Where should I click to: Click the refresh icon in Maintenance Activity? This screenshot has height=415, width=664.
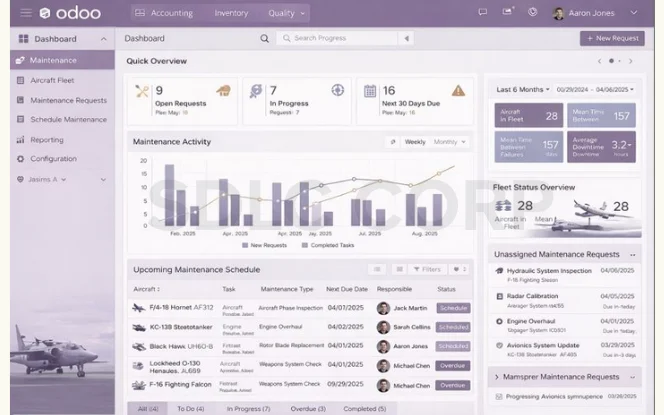coord(393,142)
